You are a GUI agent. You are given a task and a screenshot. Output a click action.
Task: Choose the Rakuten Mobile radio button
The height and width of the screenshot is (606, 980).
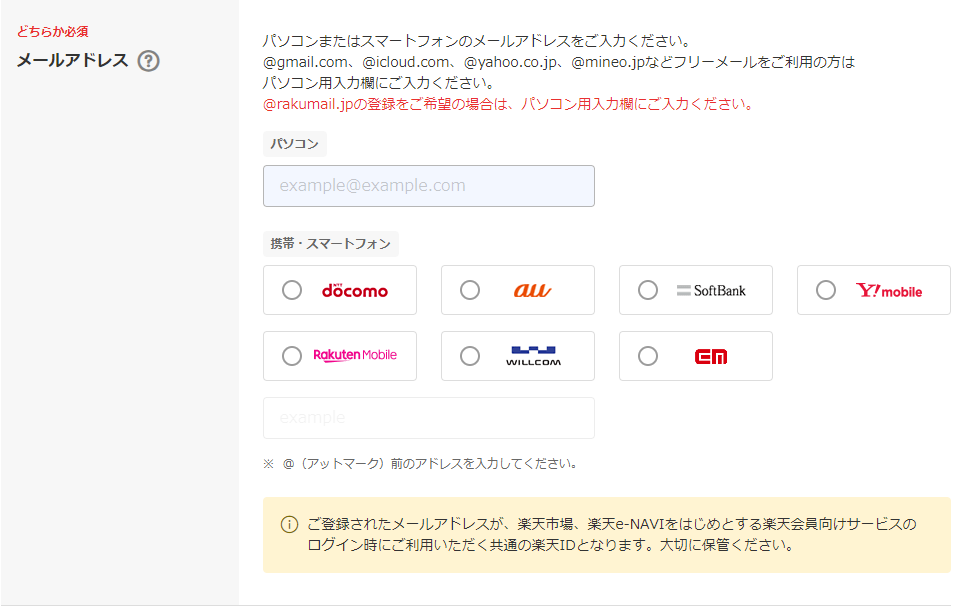[292, 356]
